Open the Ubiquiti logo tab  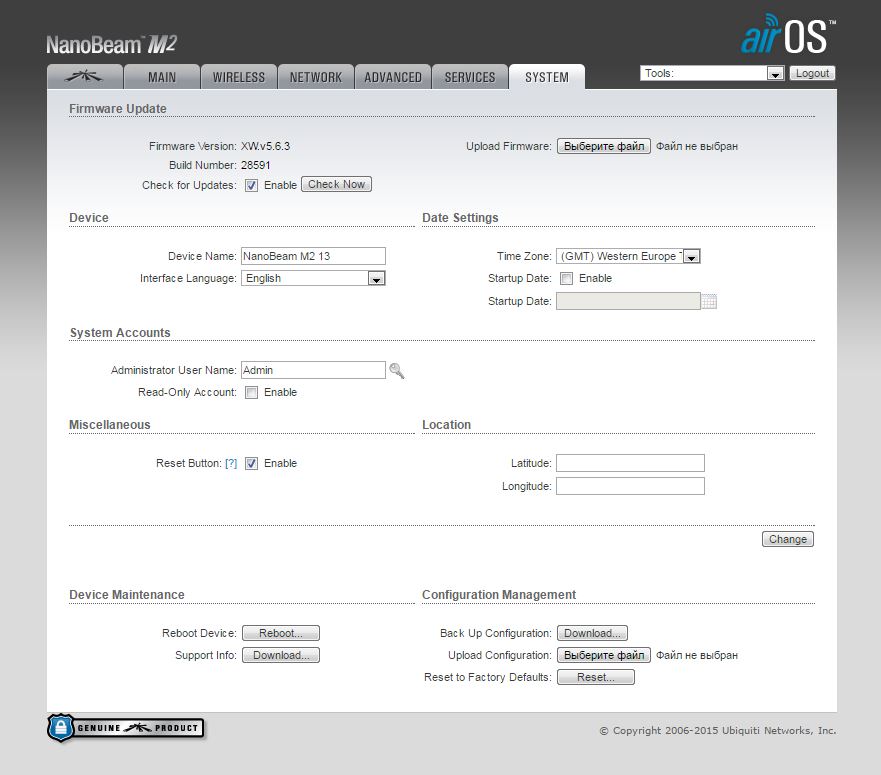click(x=85, y=77)
